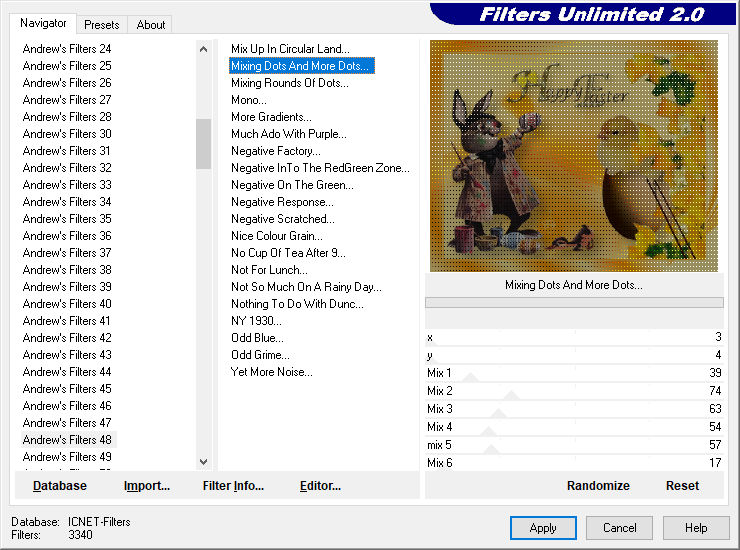Click the Randomize button

point(598,485)
